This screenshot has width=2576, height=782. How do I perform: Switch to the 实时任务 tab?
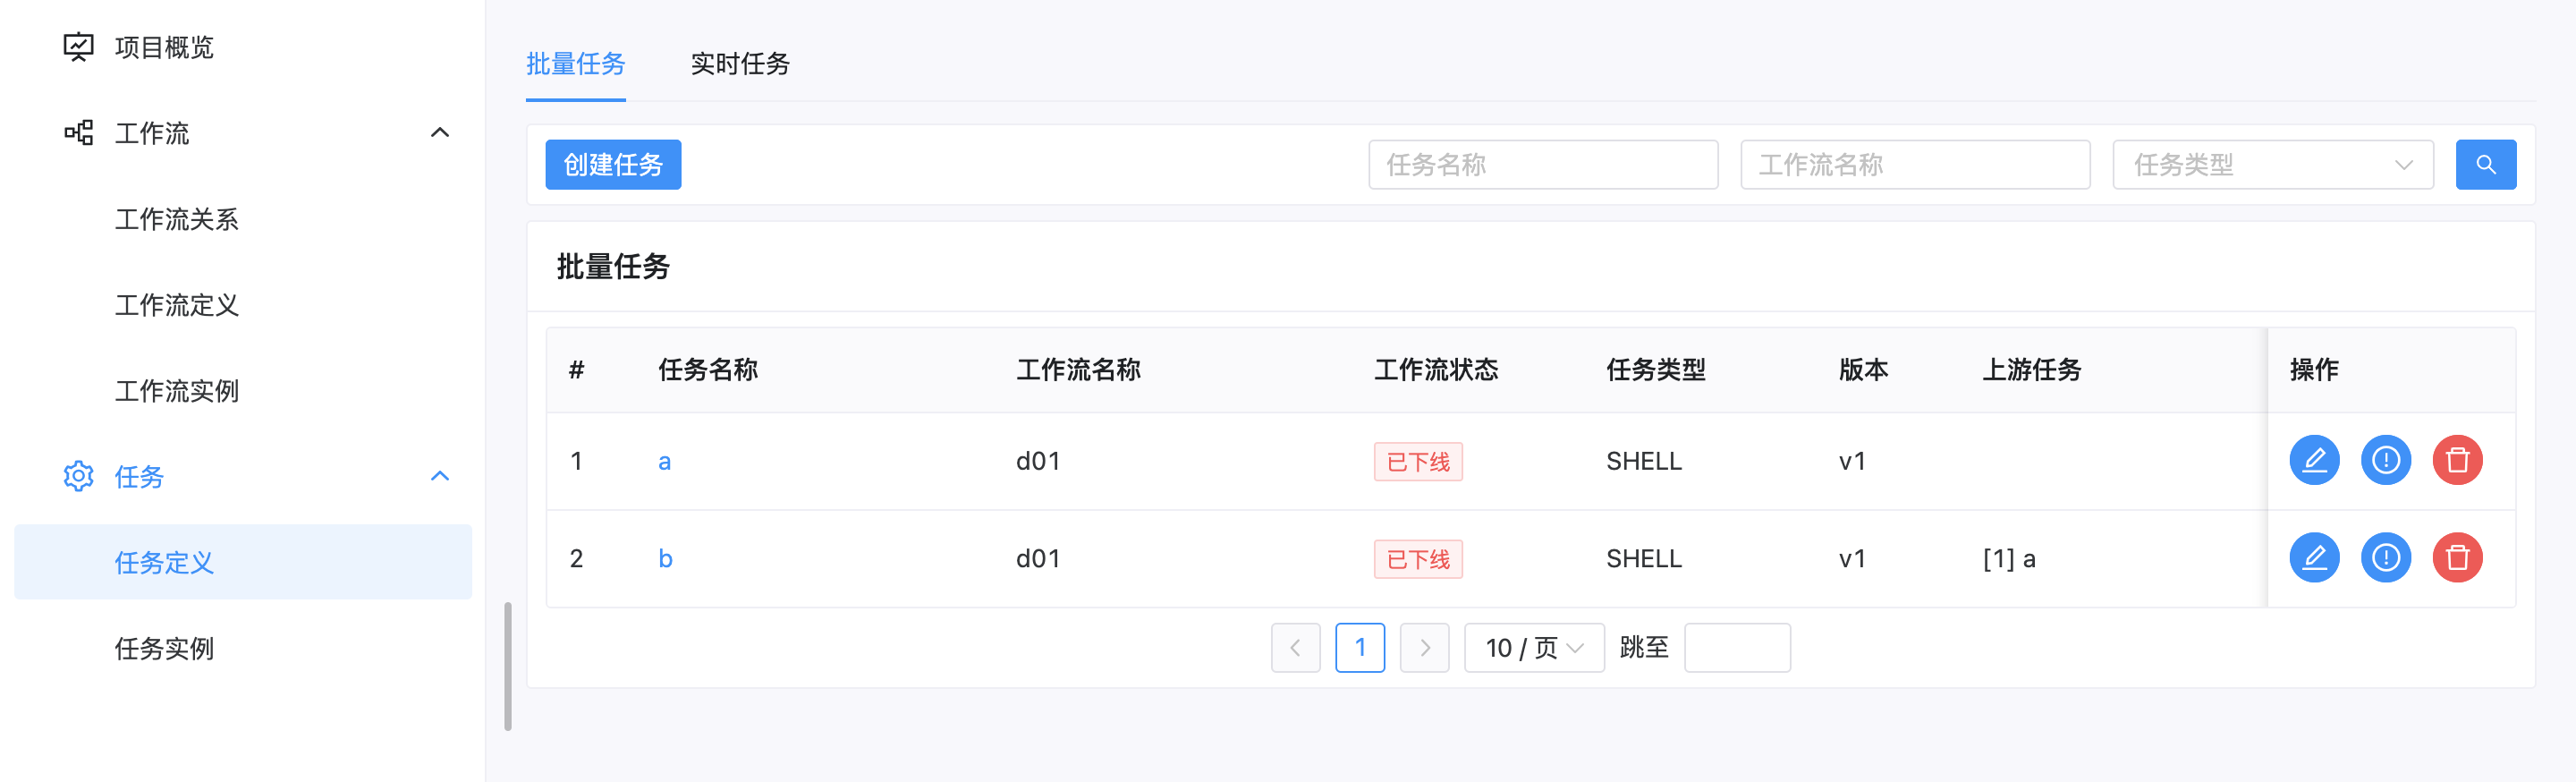tap(740, 64)
